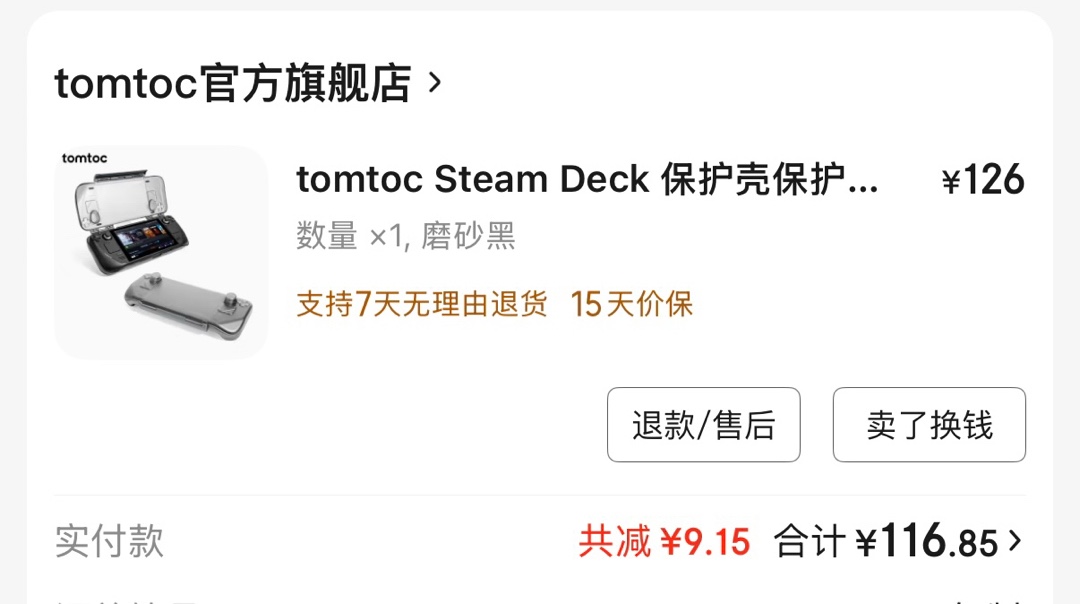Tap the 合计 label in the payment row
The height and width of the screenshot is (604, 1080).
[x=810, y=542]
